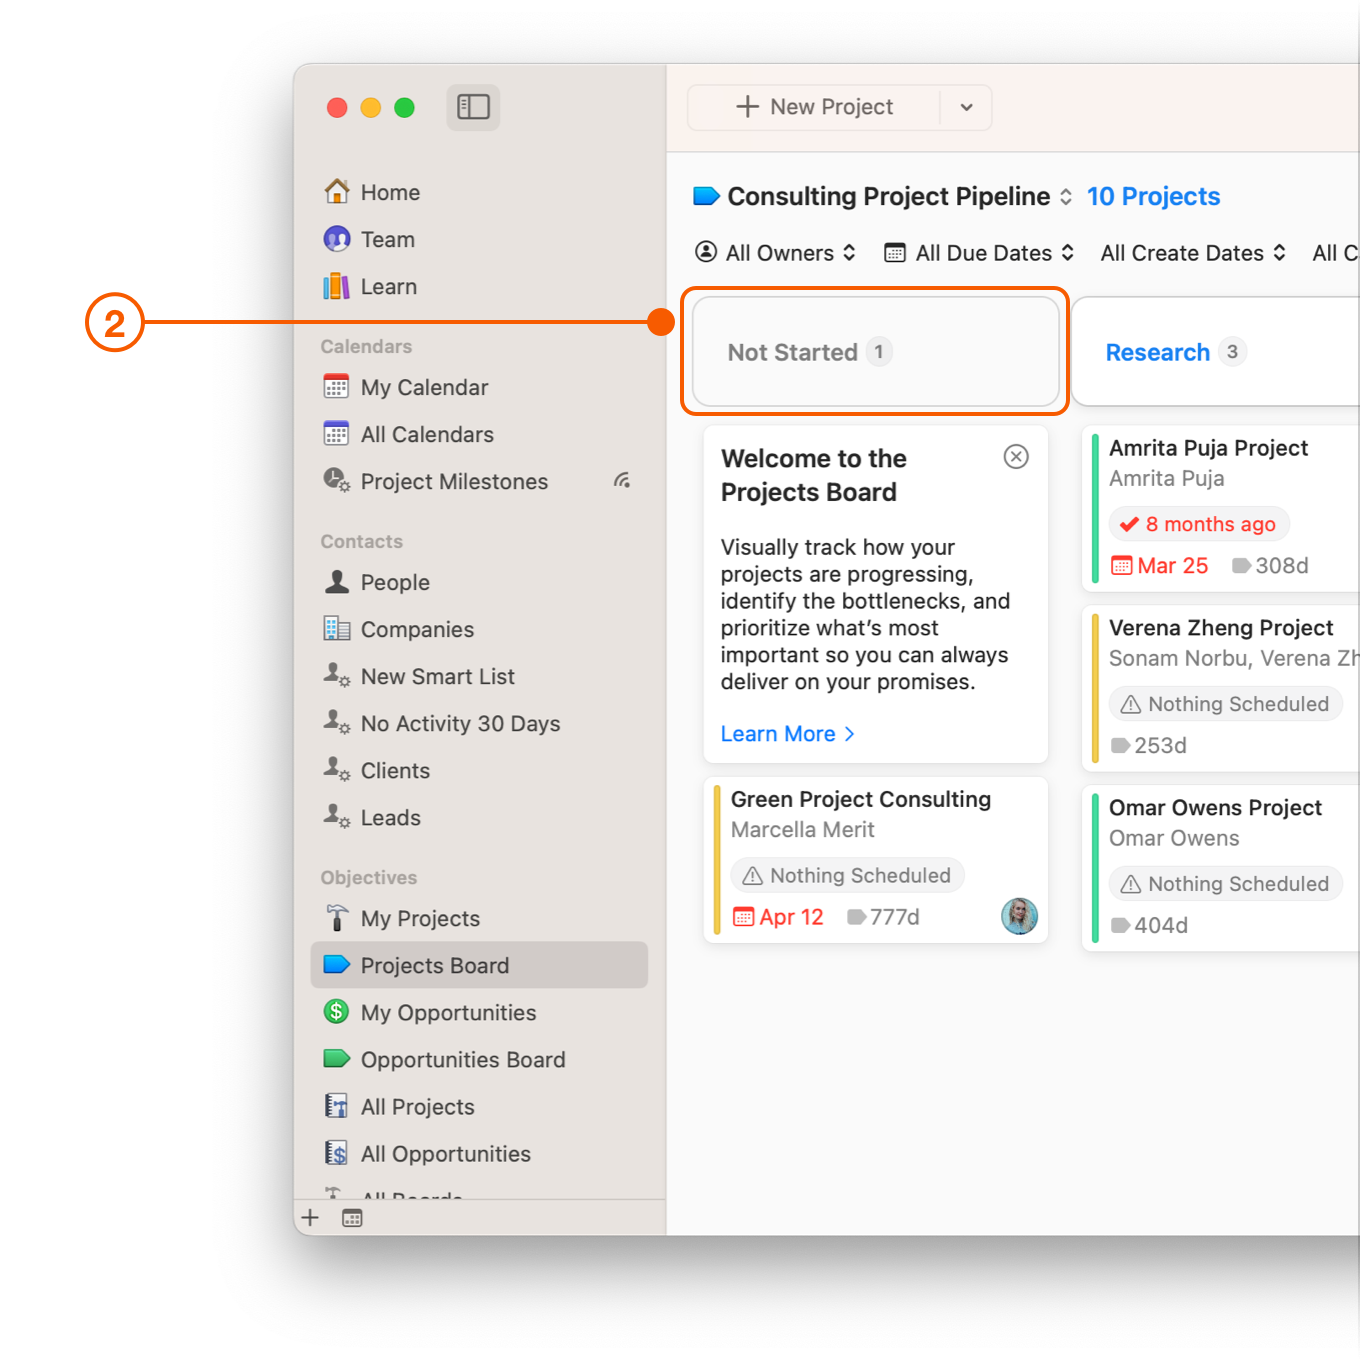Click the All Projects icon
Screen dimensions: 1360x1360
[337, 1106]
